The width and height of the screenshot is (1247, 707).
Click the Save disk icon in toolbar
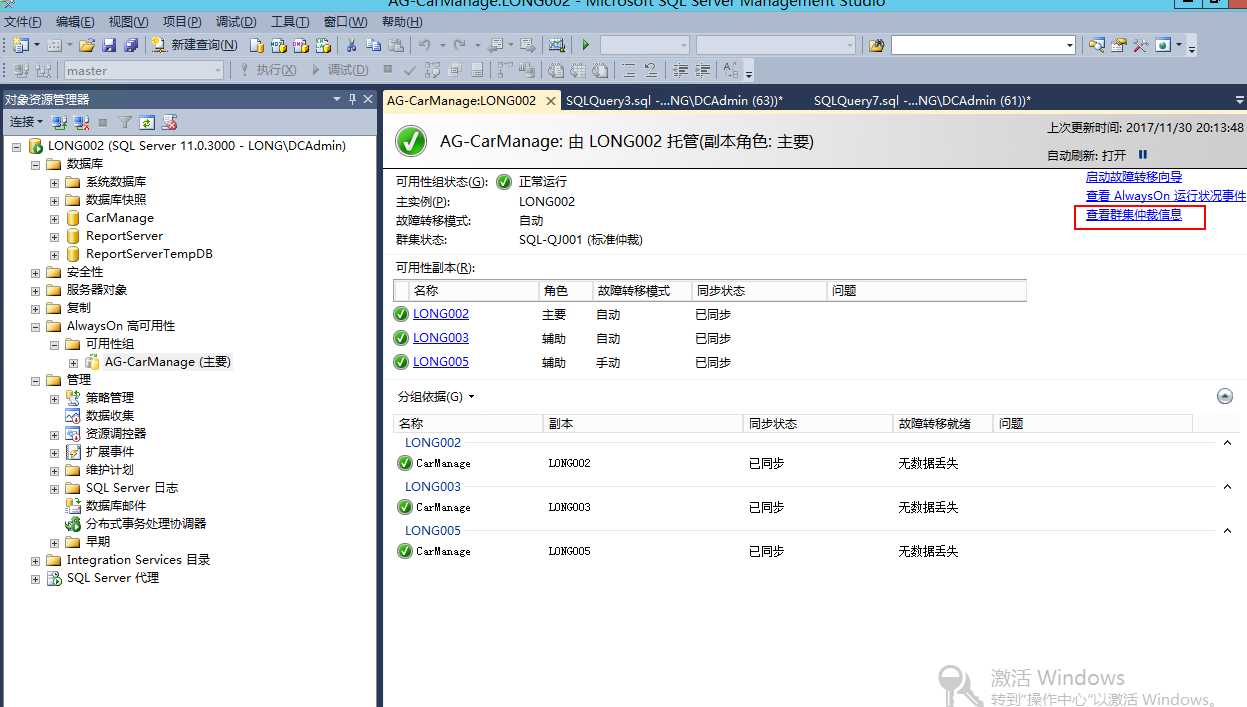coord(109,45)
